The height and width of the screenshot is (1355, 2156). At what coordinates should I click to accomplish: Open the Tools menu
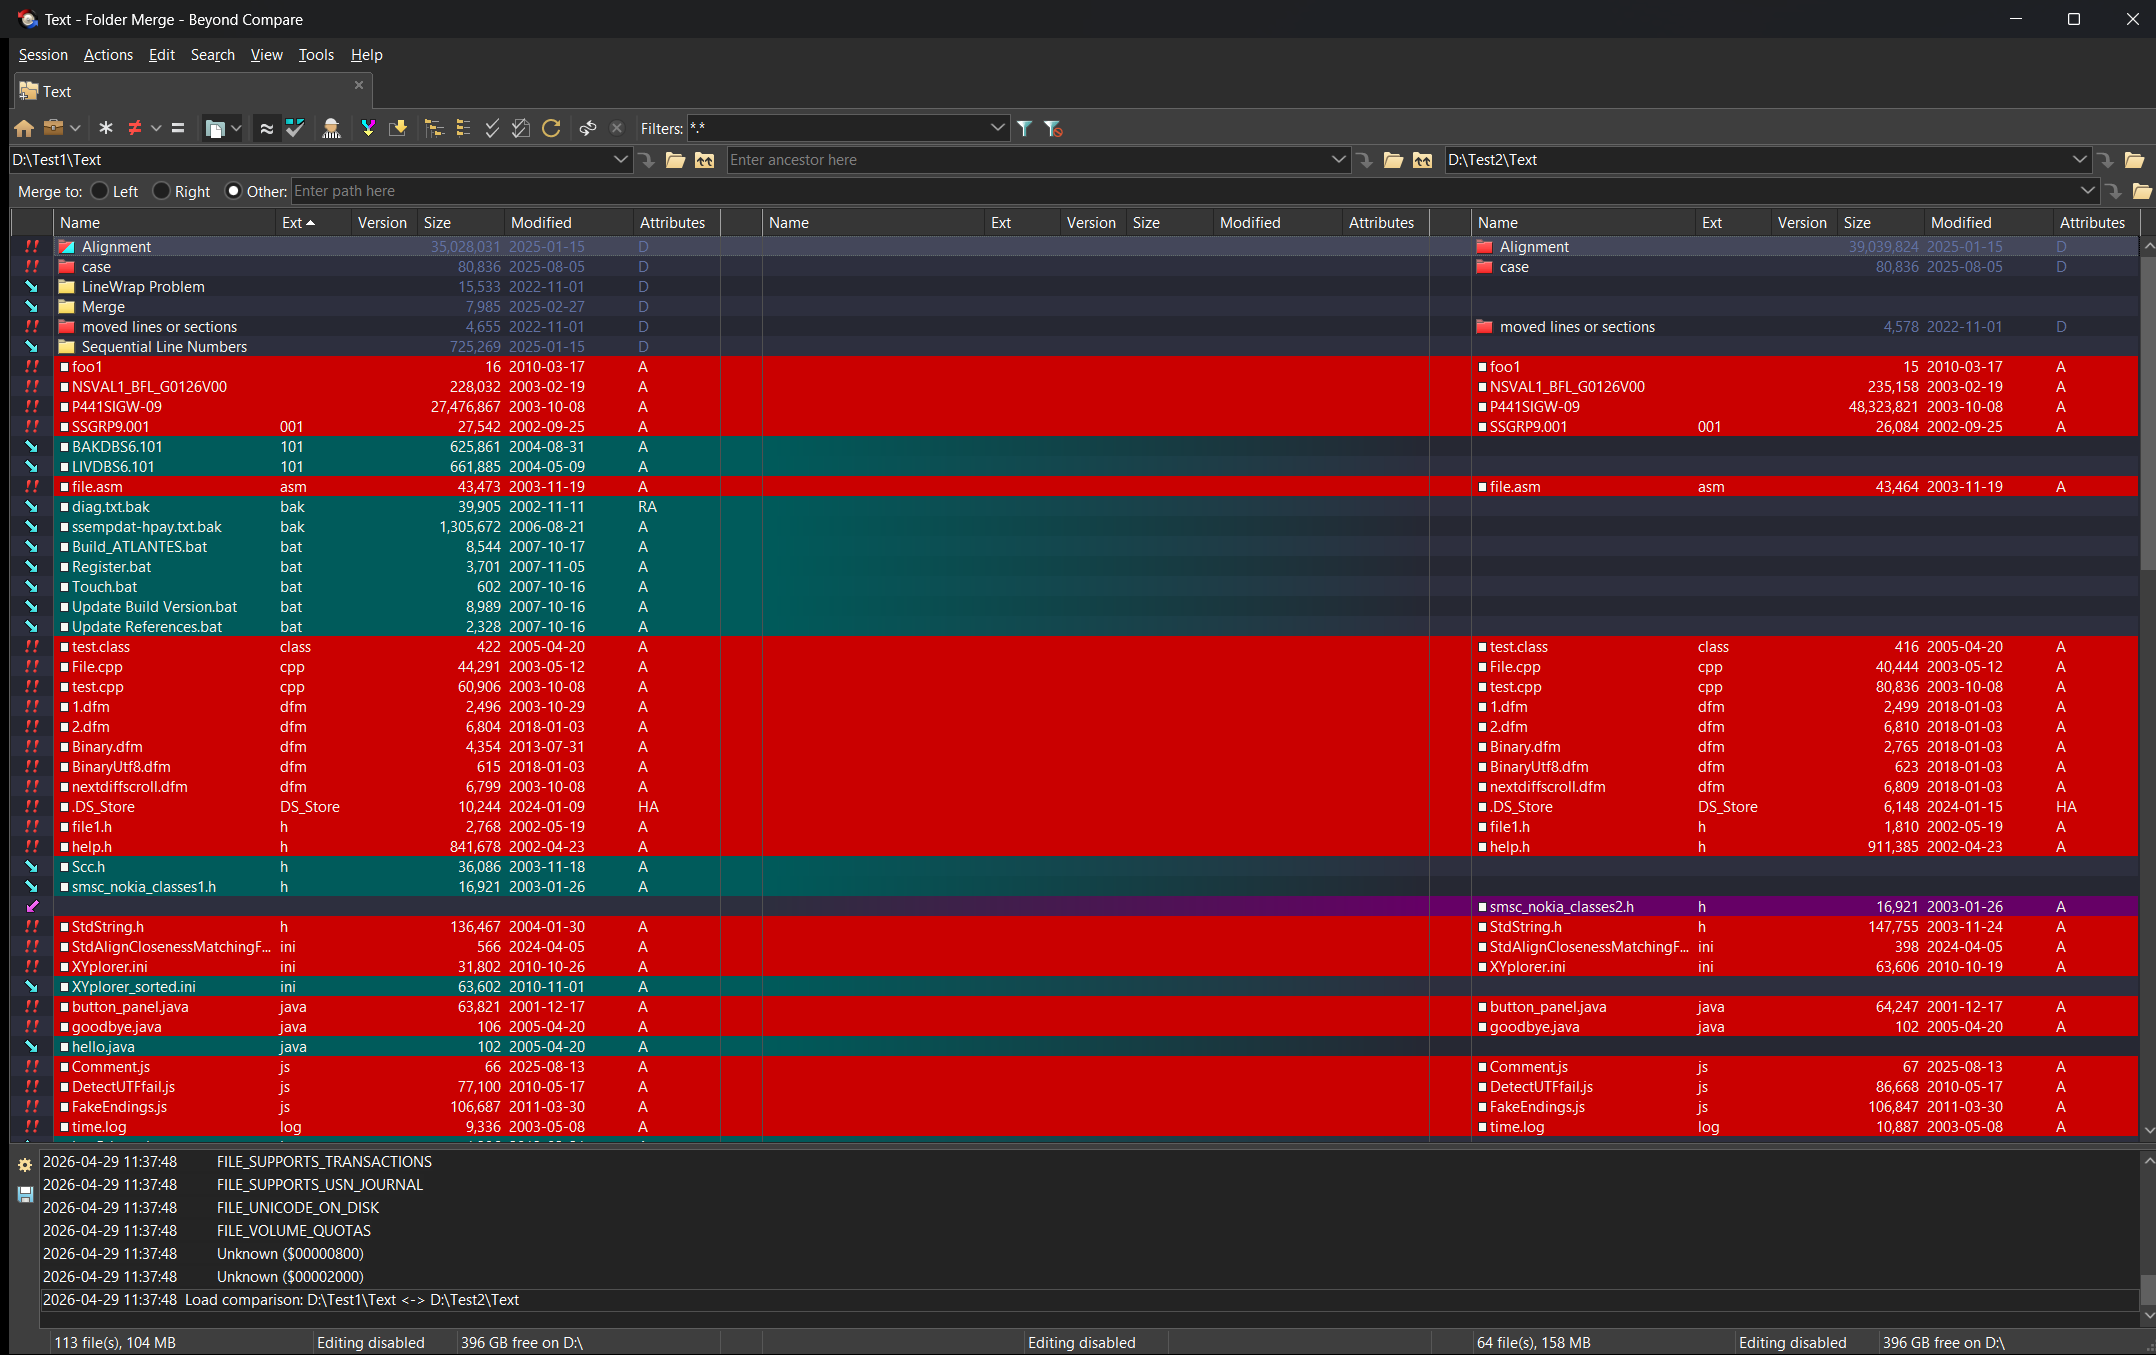(x=316, y=55)
